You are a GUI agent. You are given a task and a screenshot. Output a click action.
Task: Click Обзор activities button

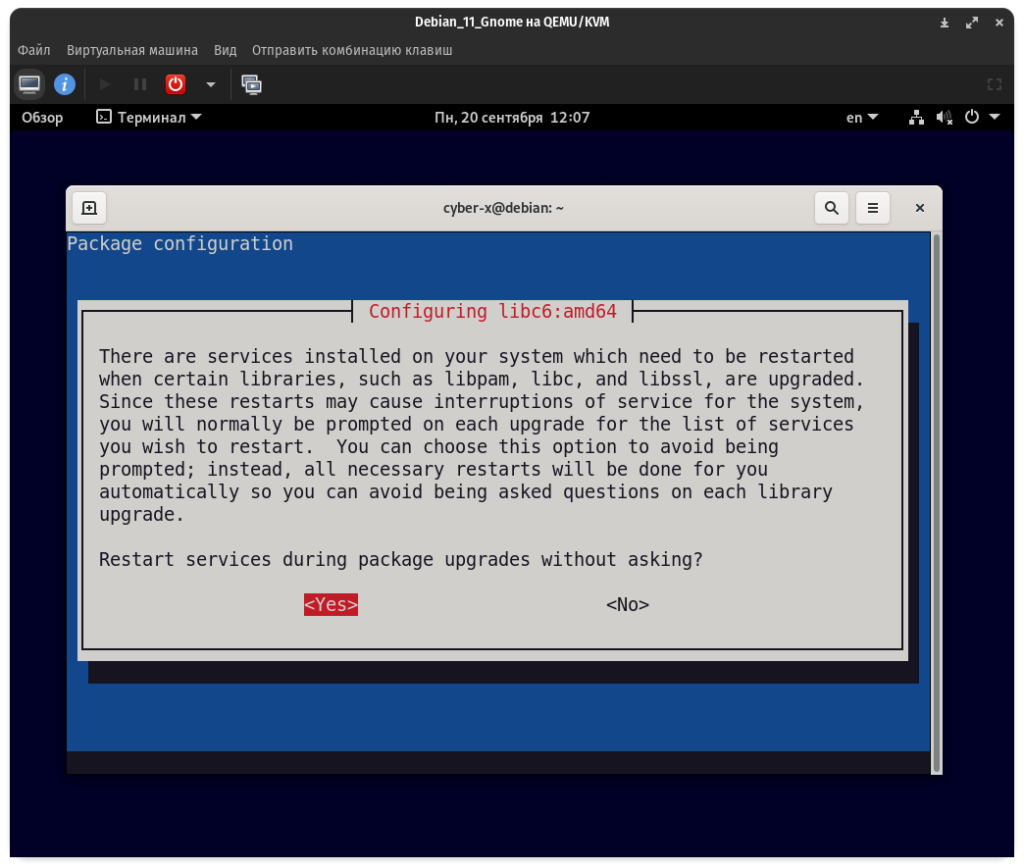pos(42,117)
